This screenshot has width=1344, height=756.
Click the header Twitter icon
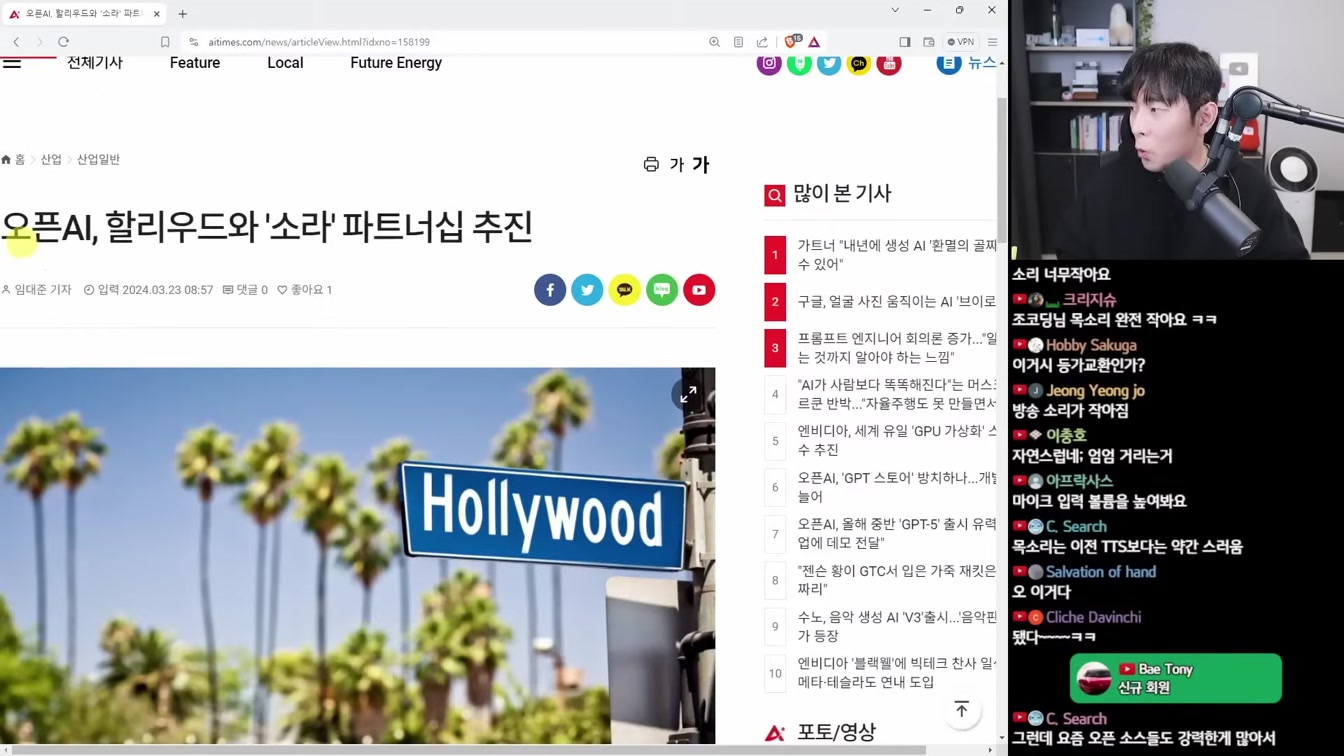829,63
